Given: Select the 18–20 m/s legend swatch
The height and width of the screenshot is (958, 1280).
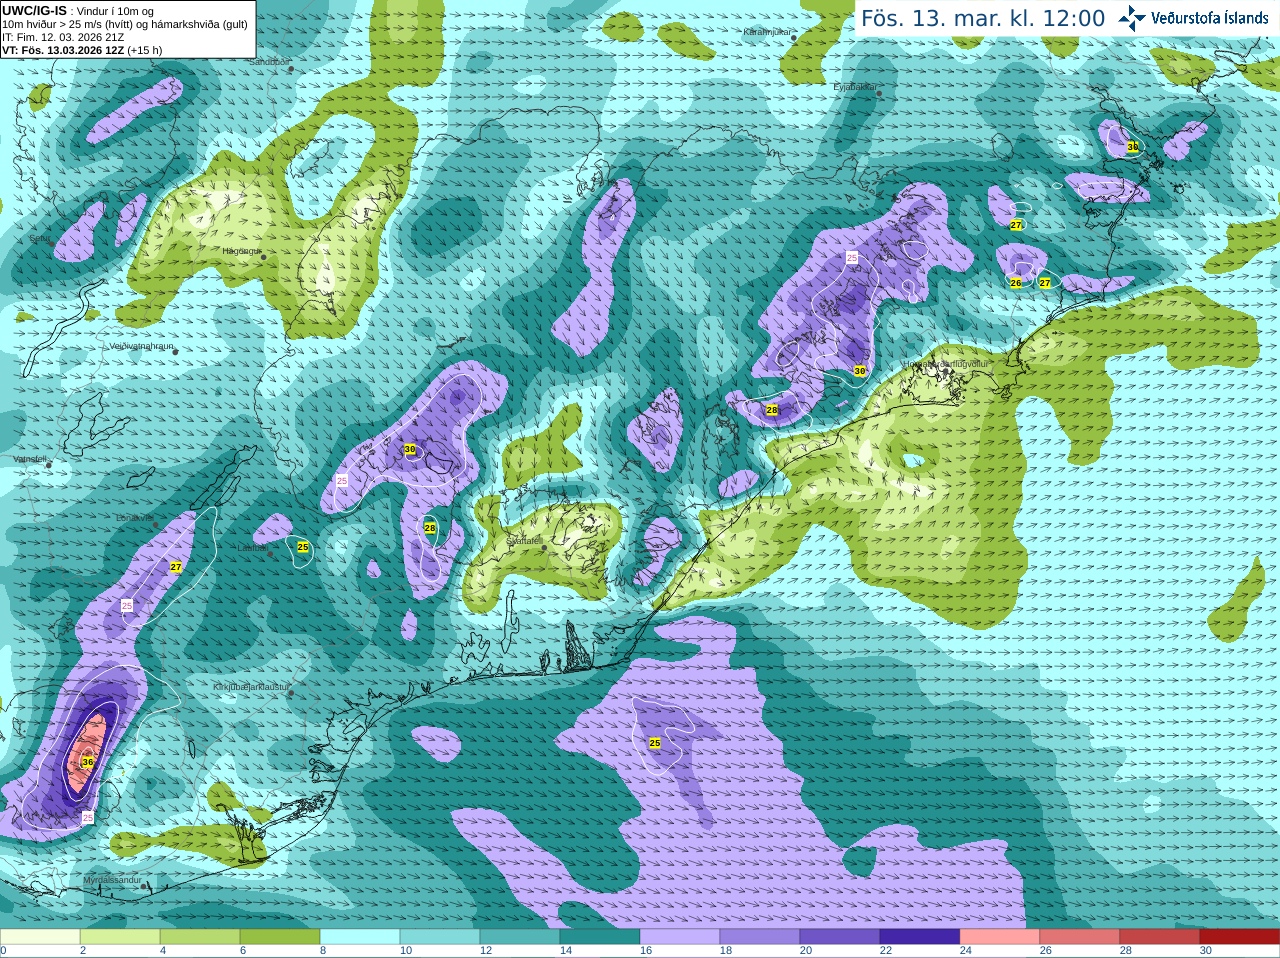Looking at the screenshot, I should point(760,937).
